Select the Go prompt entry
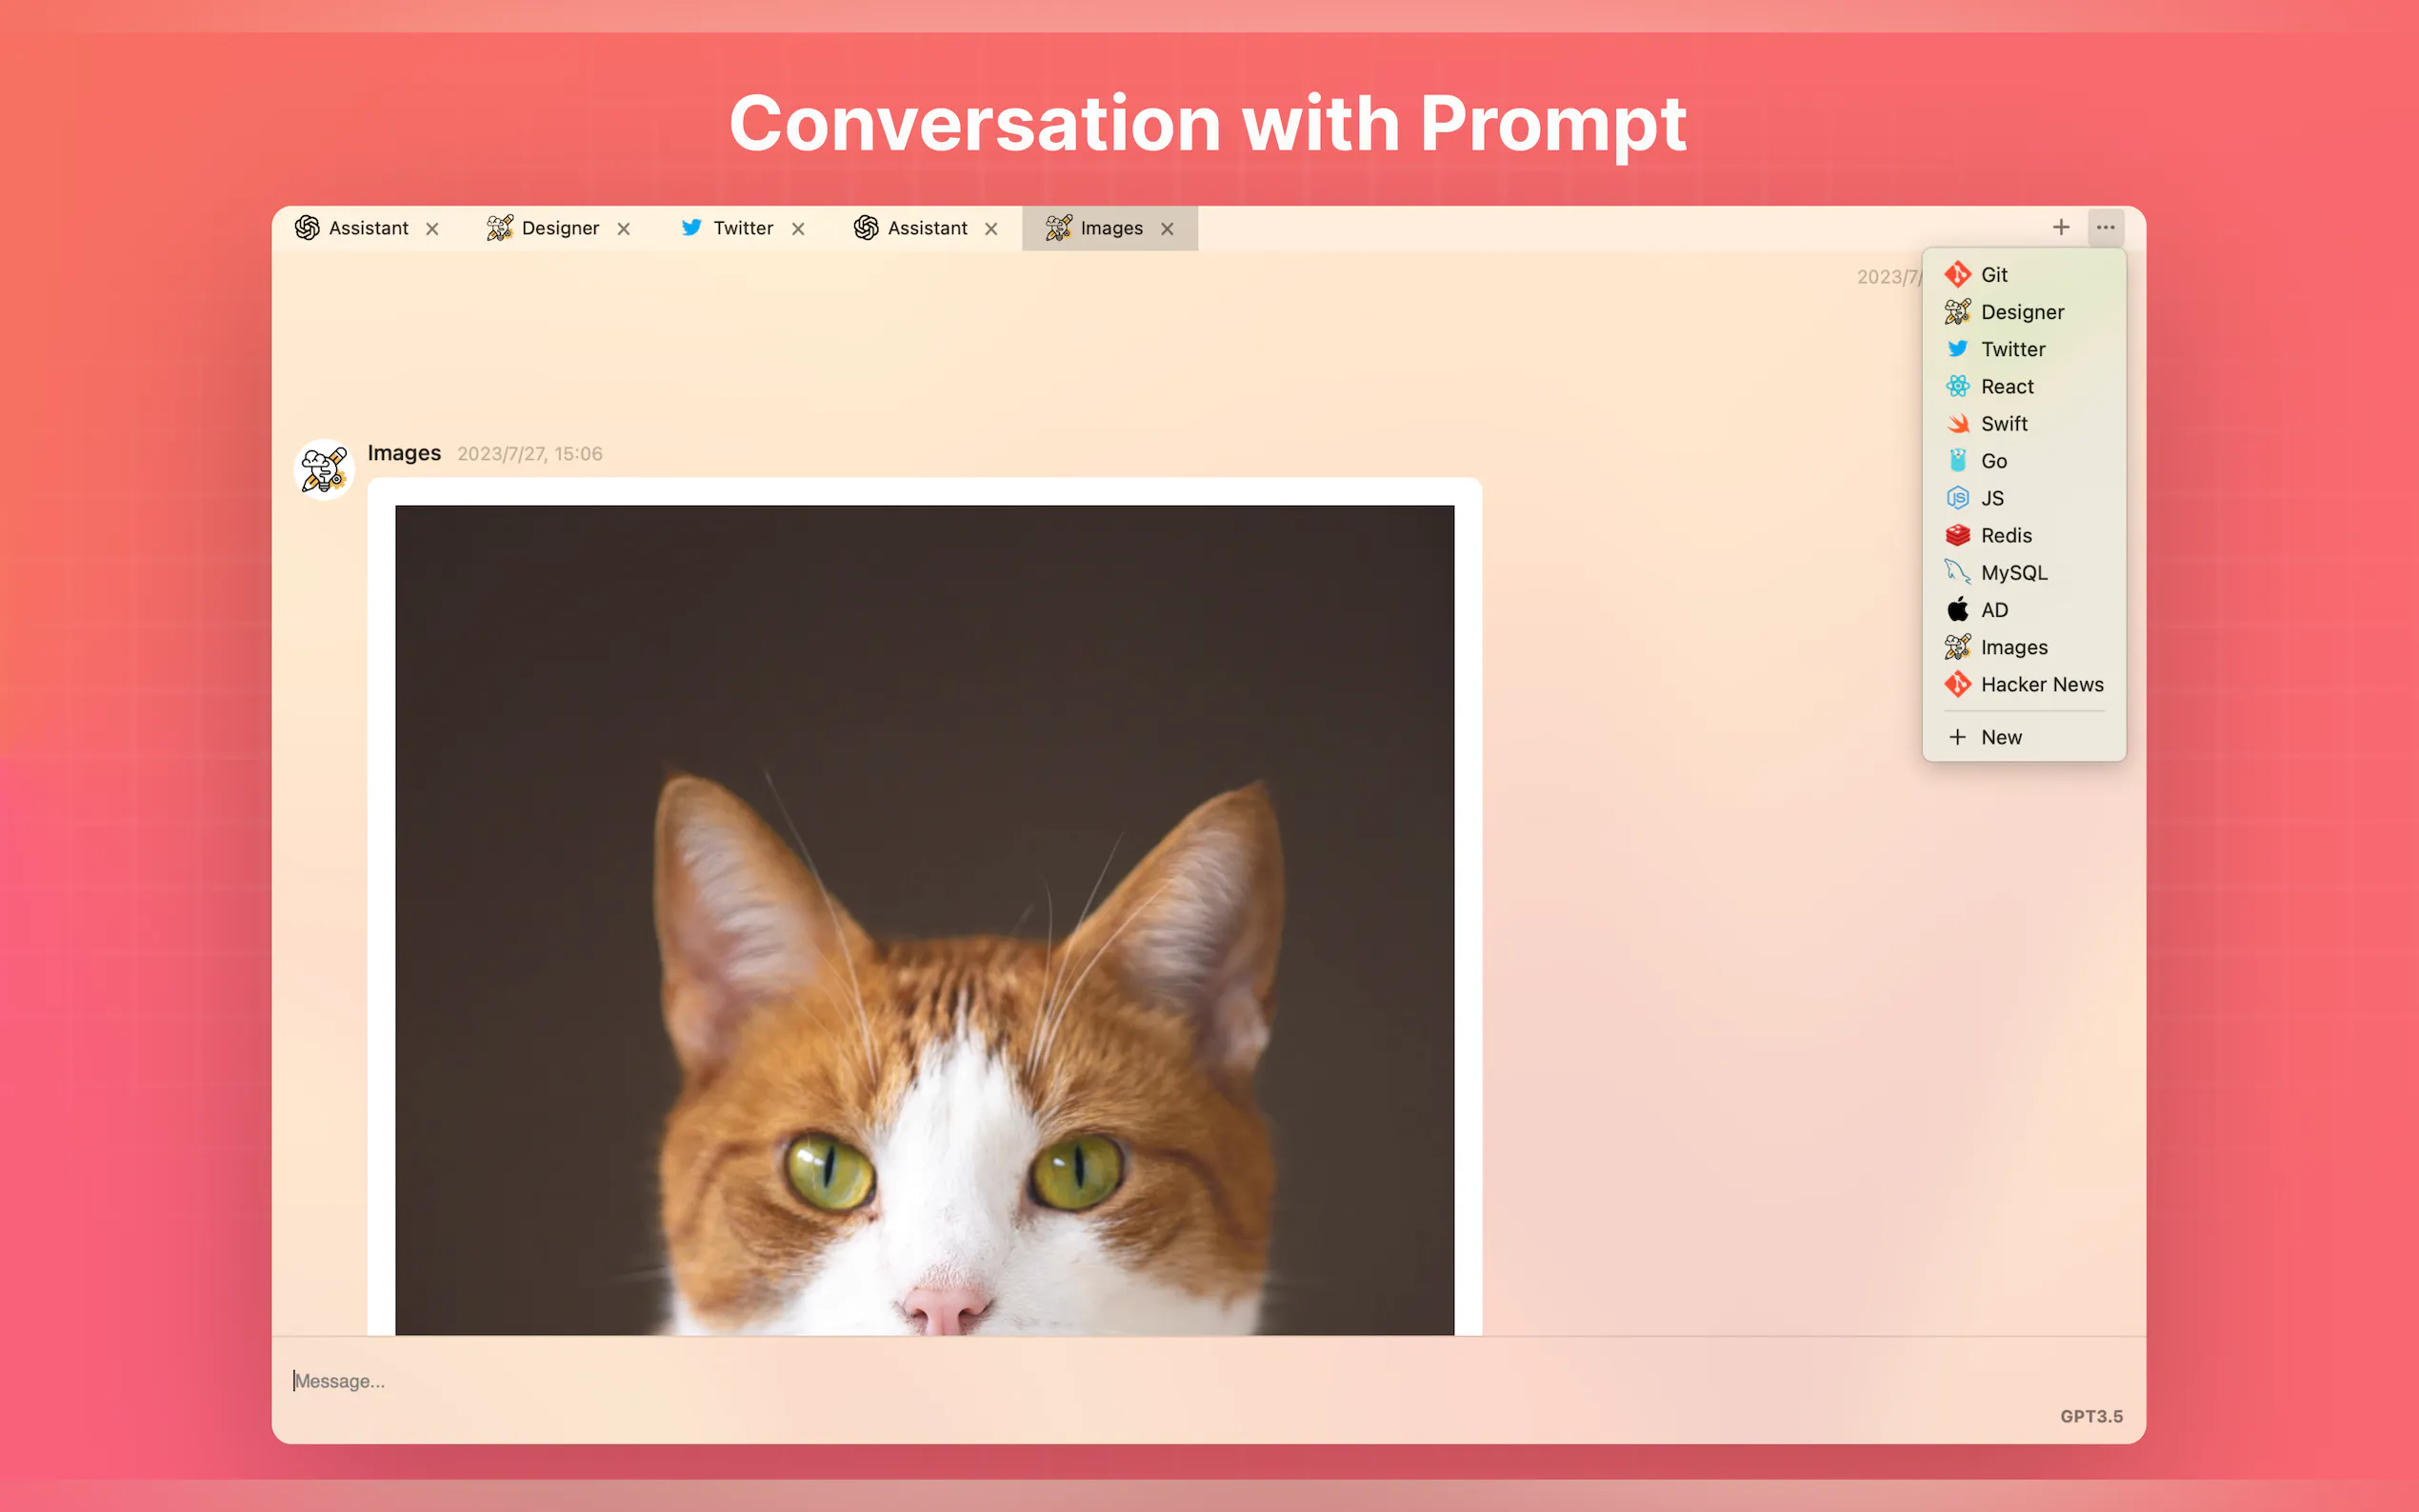Viewport: 2419px width, 1512px height. 2024,461
